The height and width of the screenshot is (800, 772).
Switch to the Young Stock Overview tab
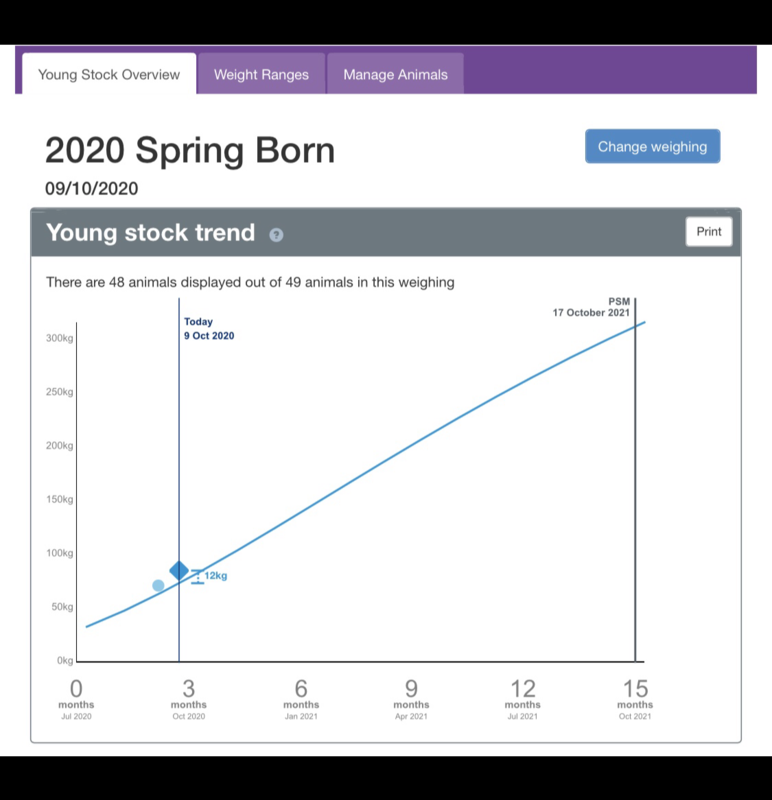pos(109,74)
